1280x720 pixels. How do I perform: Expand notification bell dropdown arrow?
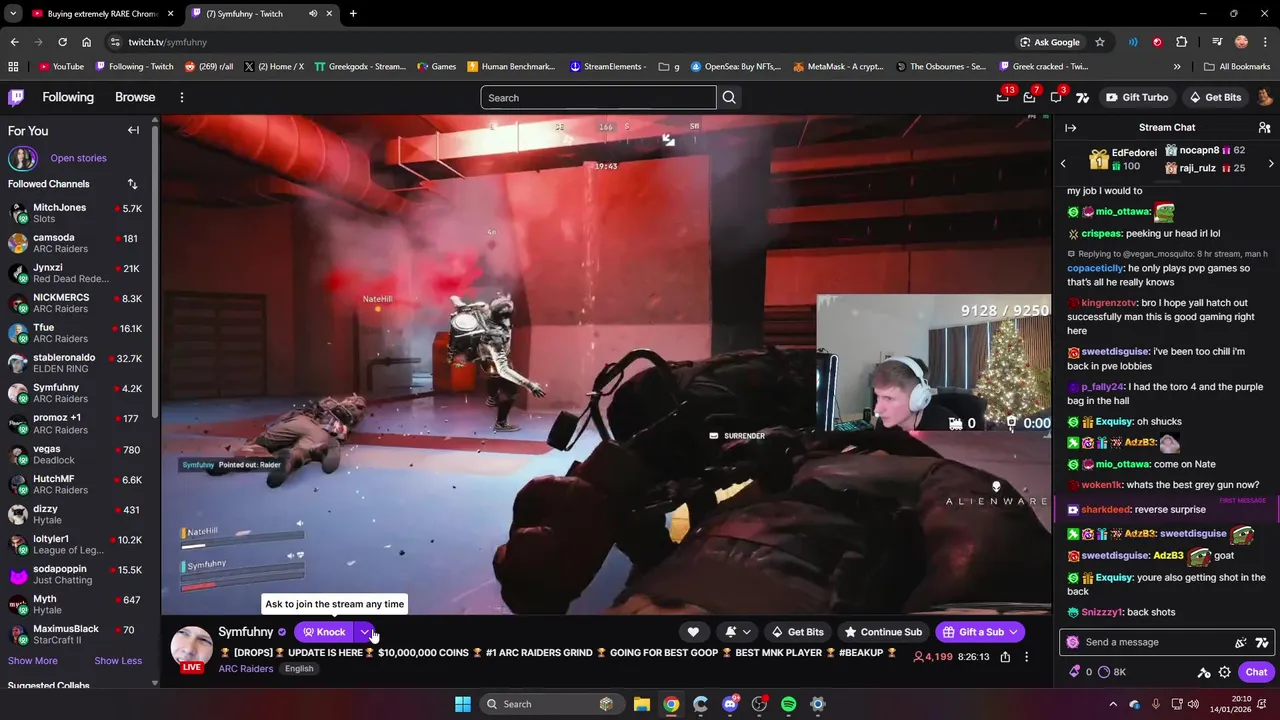point(746,632)
